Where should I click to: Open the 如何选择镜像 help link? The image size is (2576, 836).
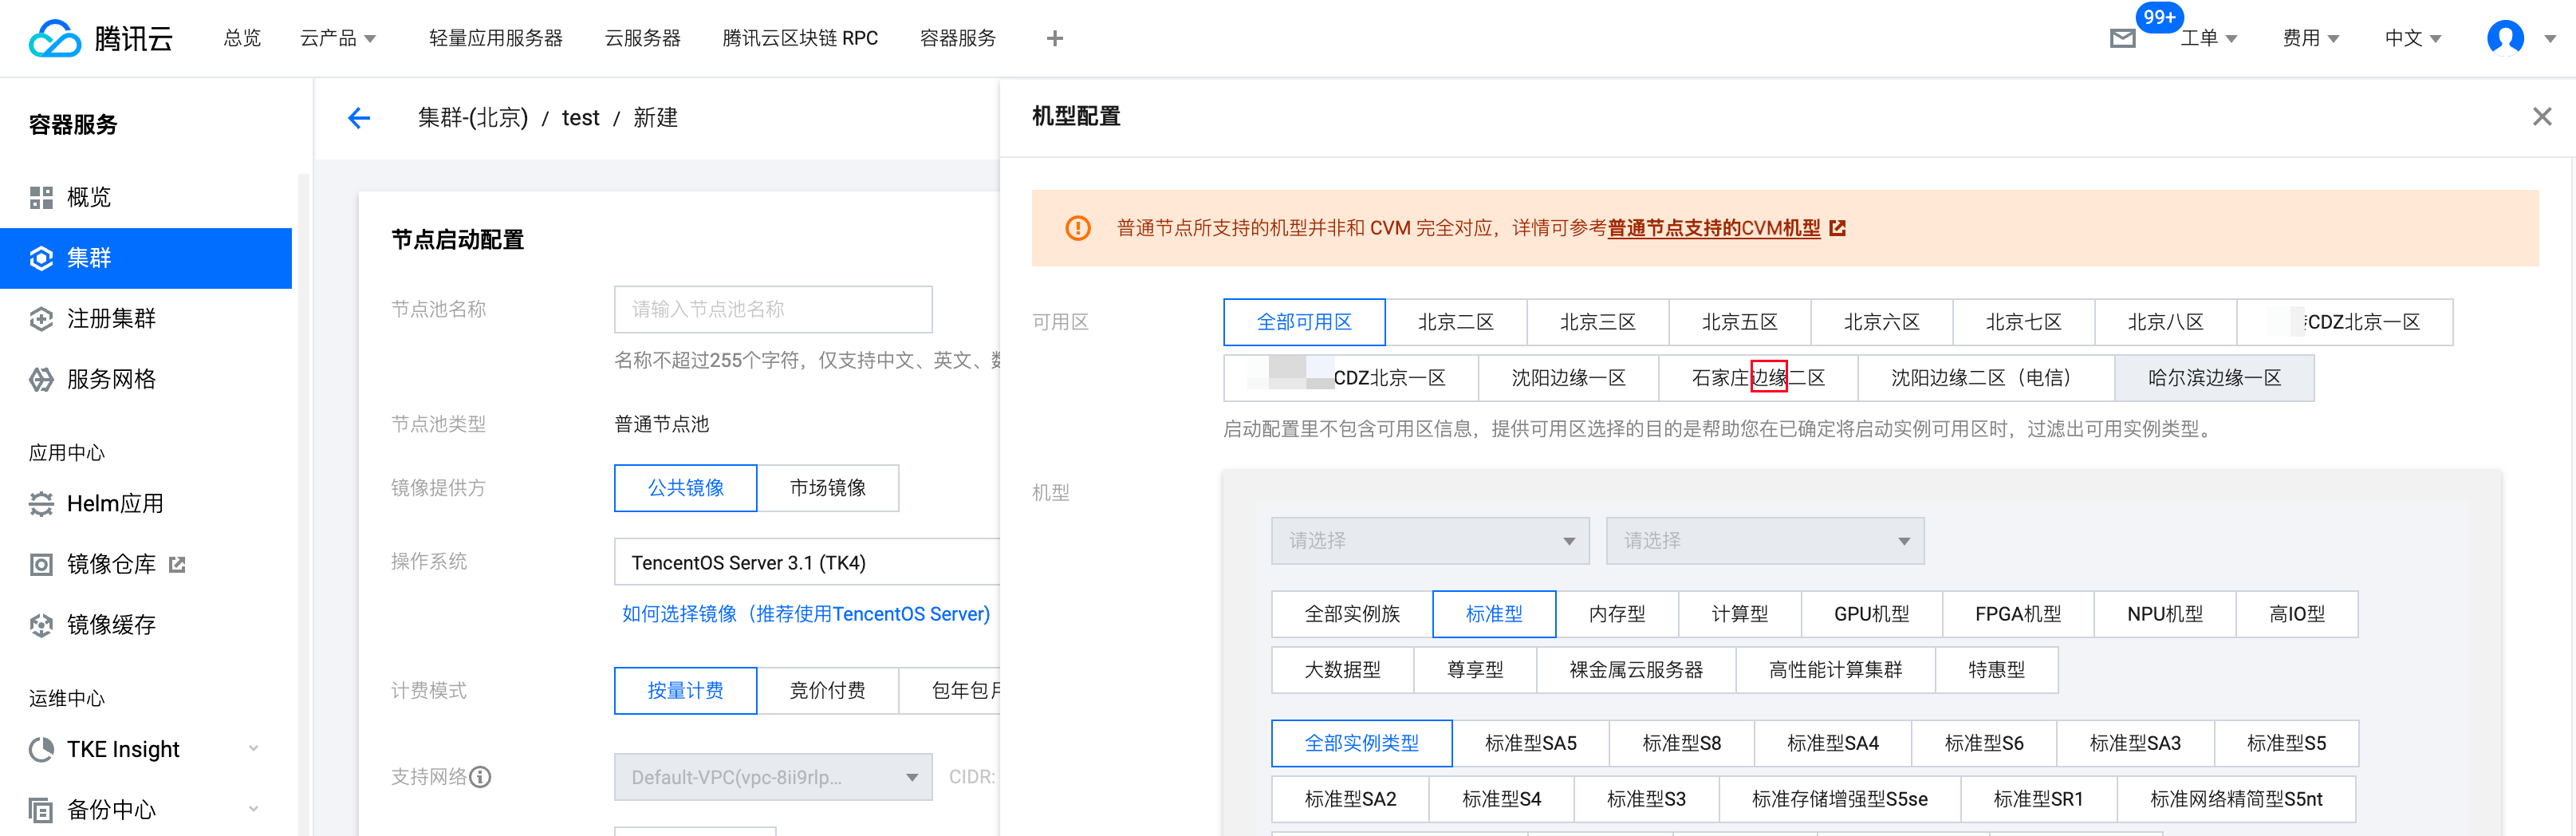coord(806,614)
